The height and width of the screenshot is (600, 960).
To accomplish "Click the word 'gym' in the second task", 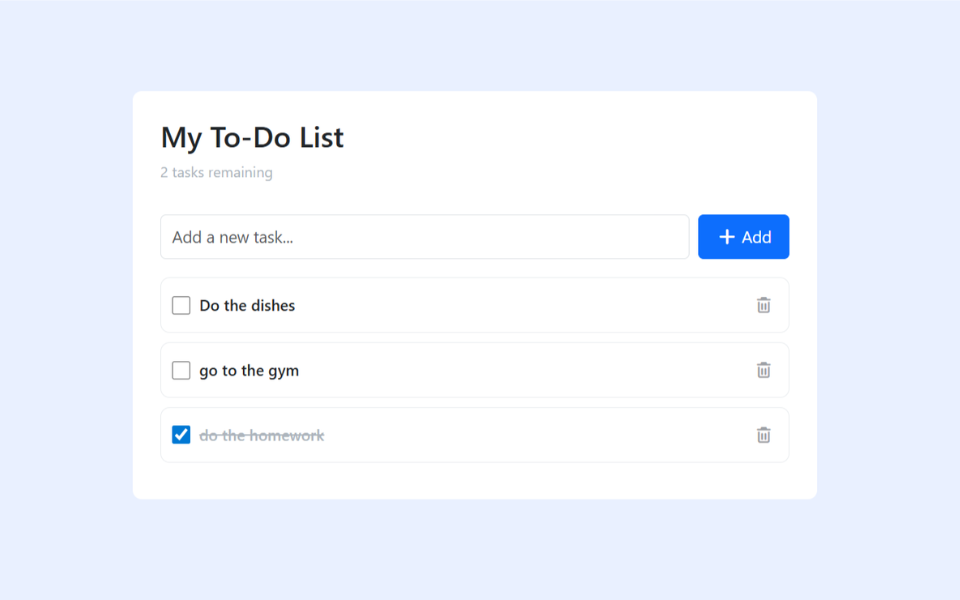I will pyautogui.click(x=284, y=371).
